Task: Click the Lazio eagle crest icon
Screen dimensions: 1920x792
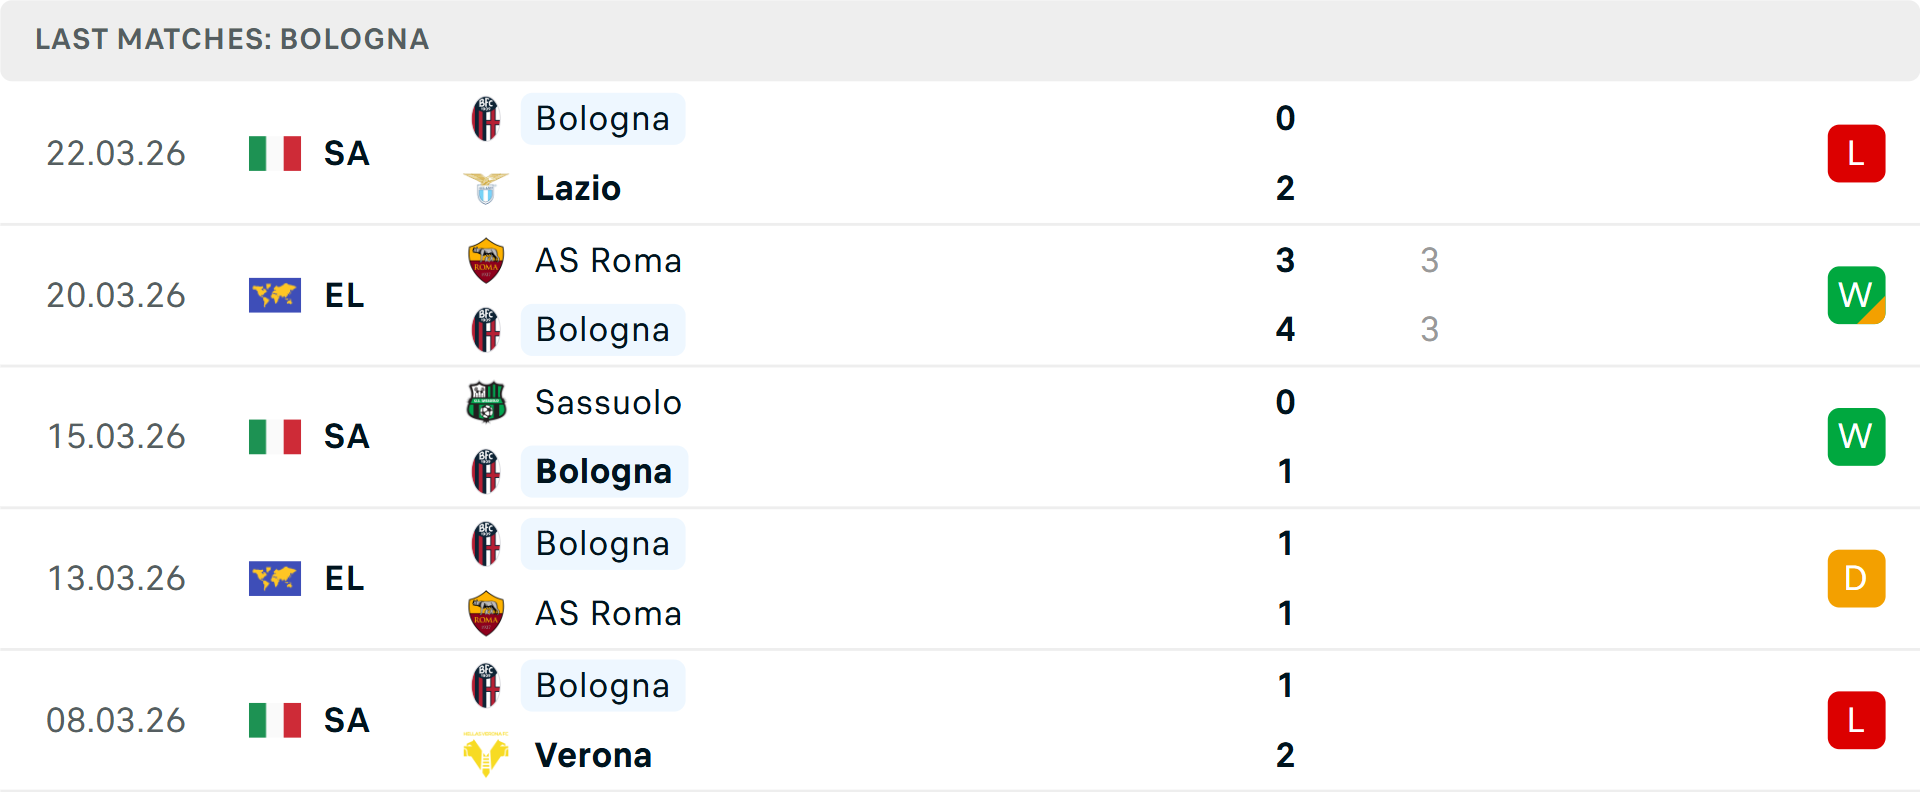Action: pyautogui.click(x=486, y=188)
